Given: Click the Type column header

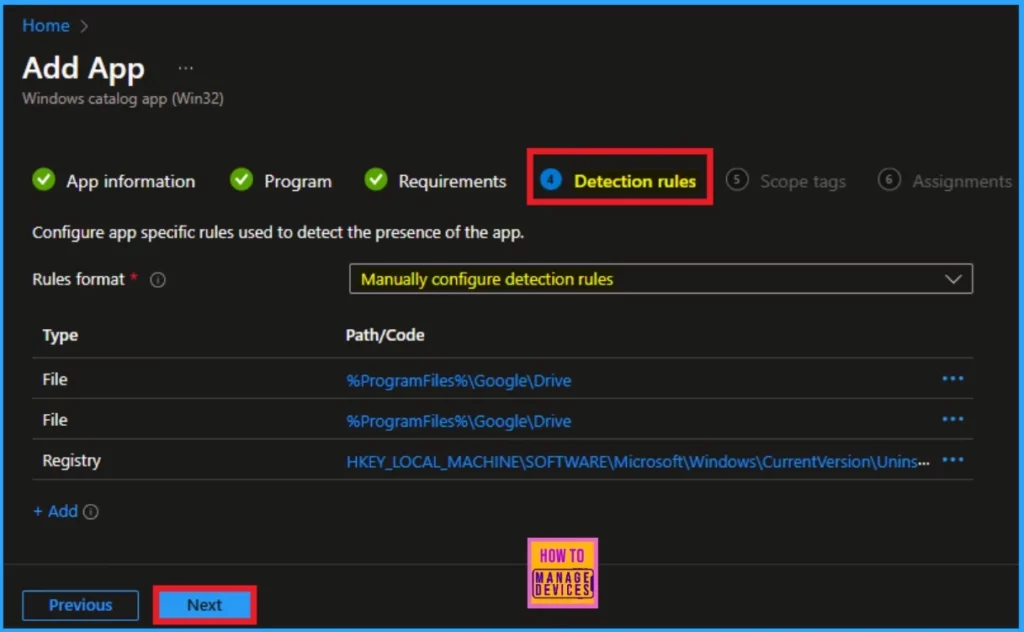Looking at the screenshot, I should [x=60, y=336].
